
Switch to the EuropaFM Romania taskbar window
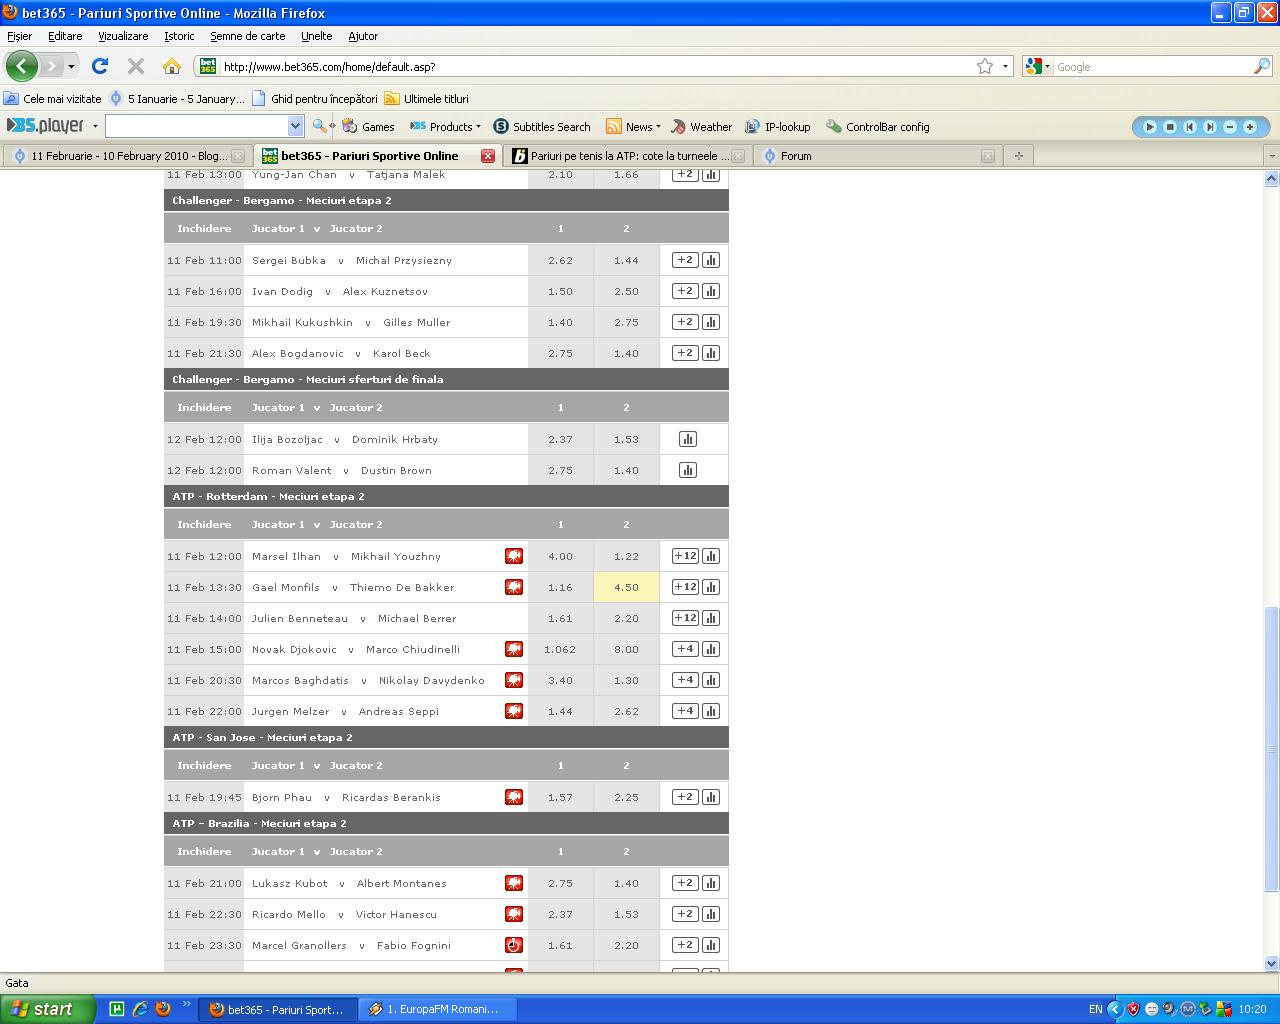439,1009
